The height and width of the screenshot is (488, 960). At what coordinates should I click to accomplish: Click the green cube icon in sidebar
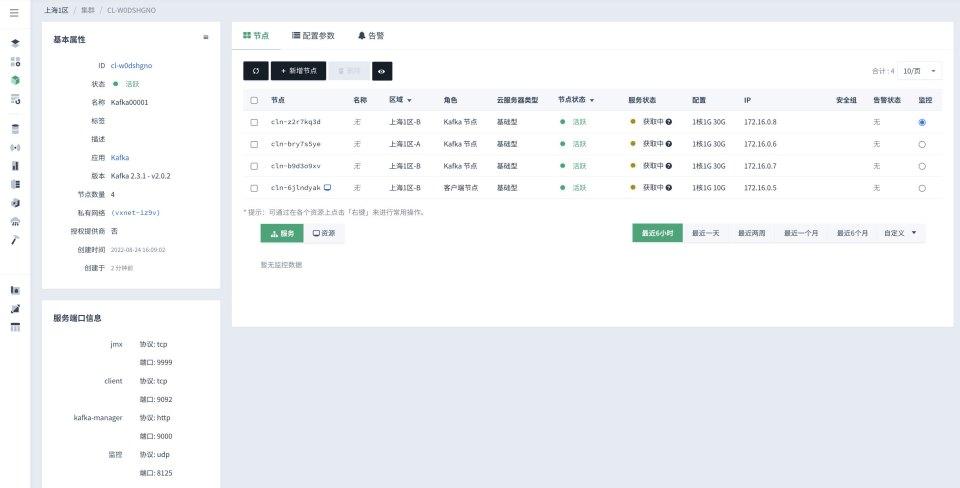[15, 80]
